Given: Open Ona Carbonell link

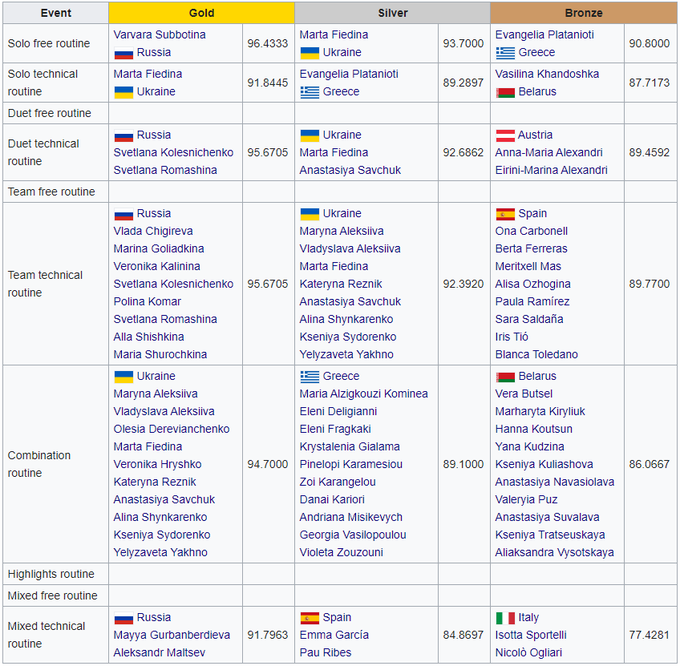Looking at the screenshot, I should pos(531,231).
